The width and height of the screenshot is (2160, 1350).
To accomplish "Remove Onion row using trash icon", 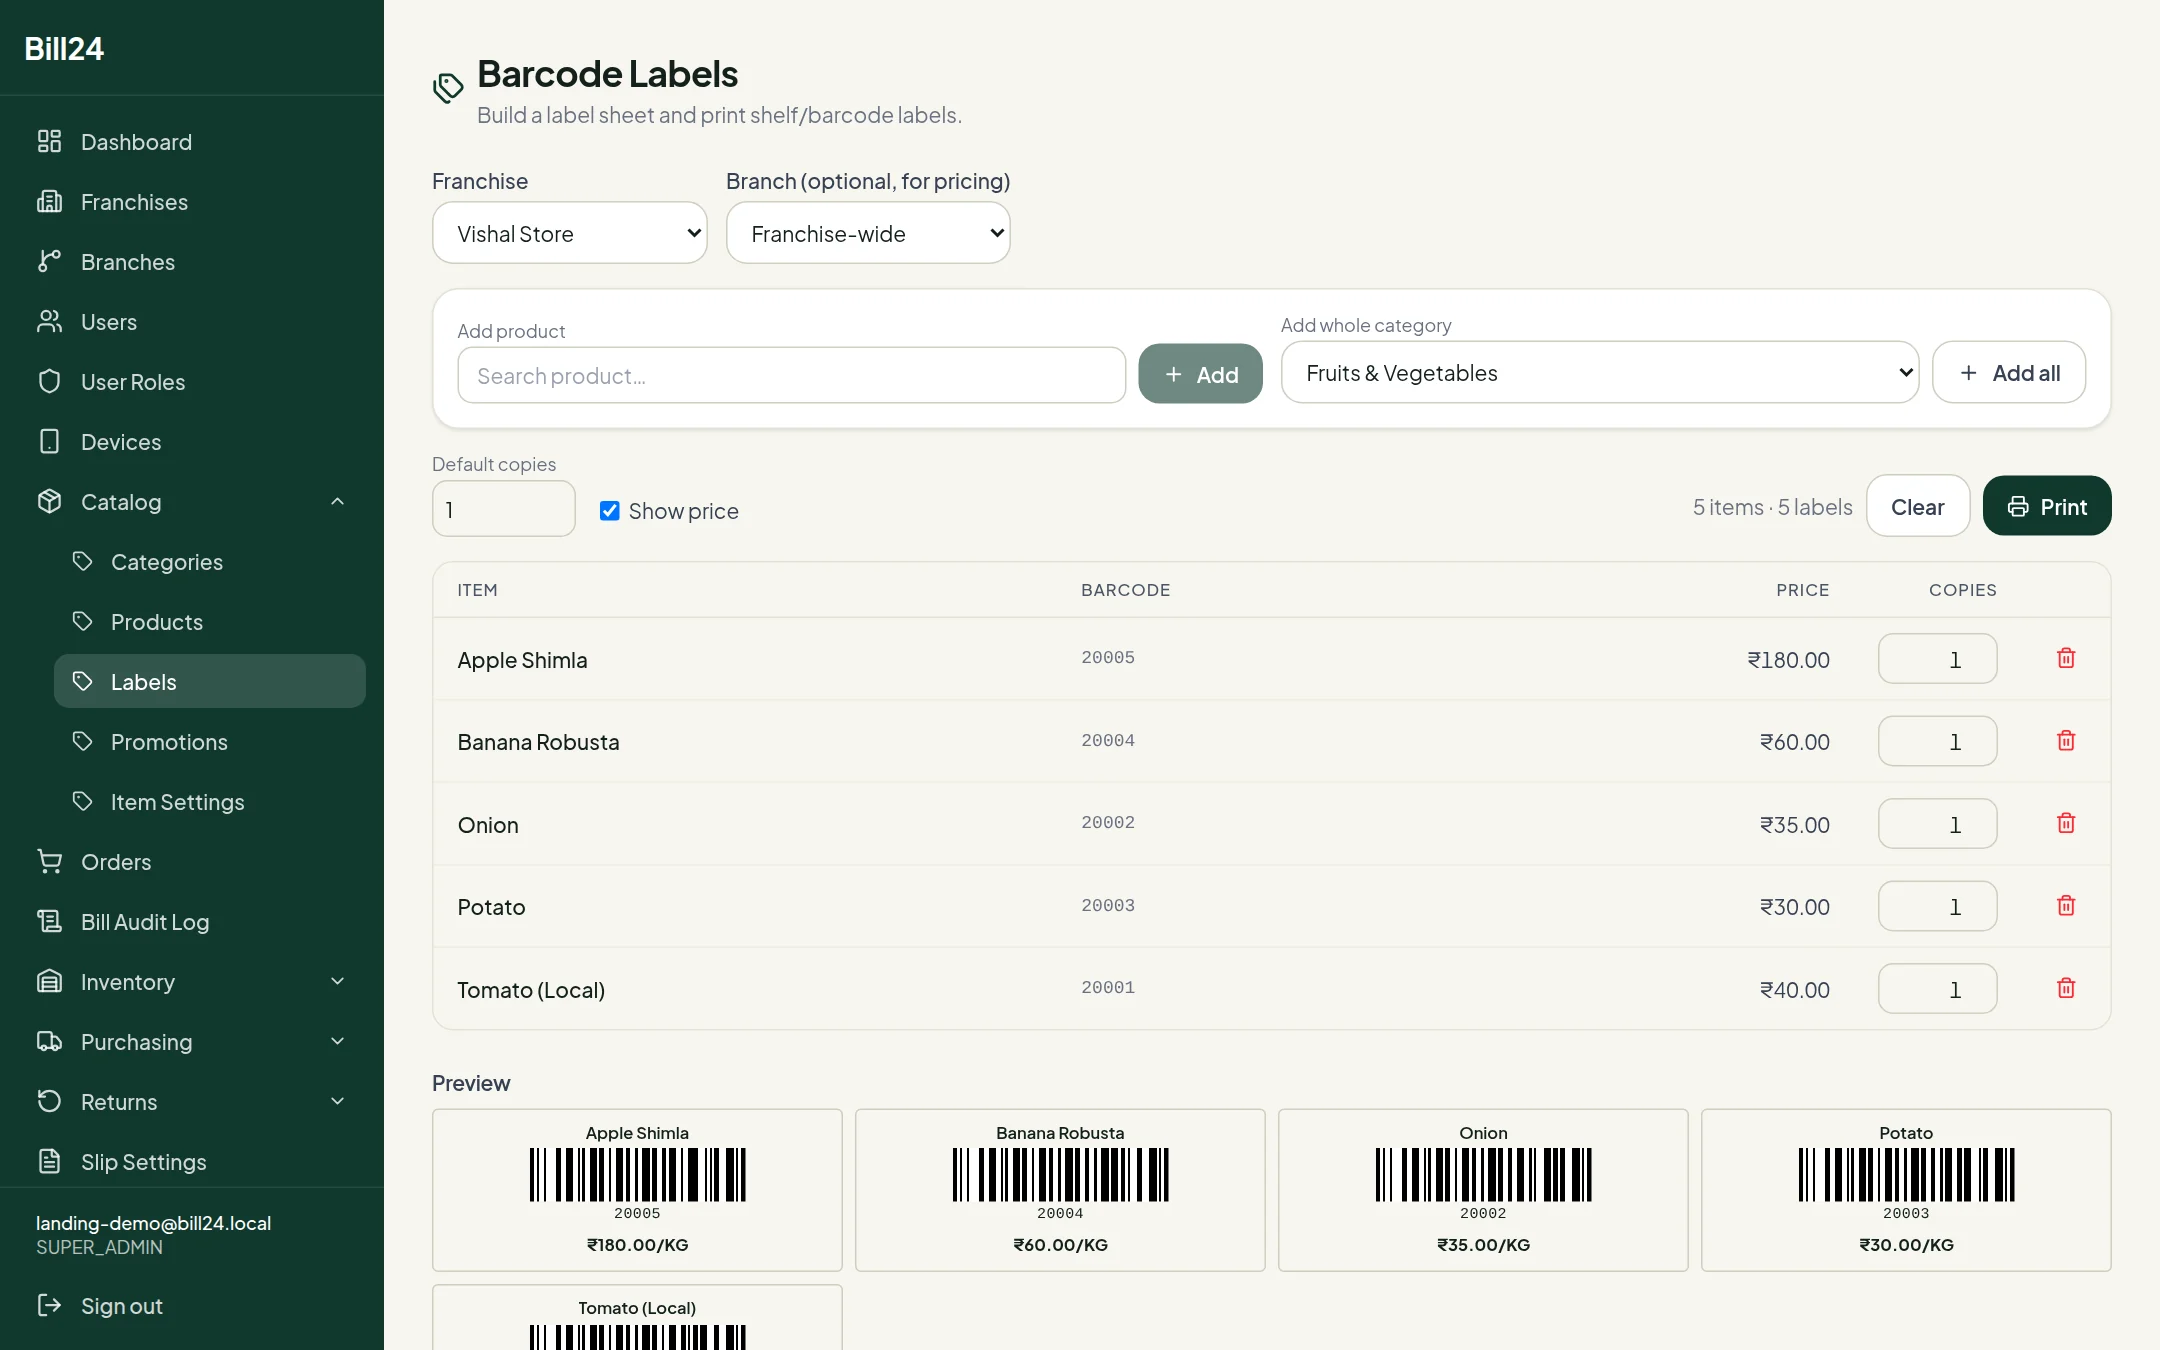I will (2066, 823).
